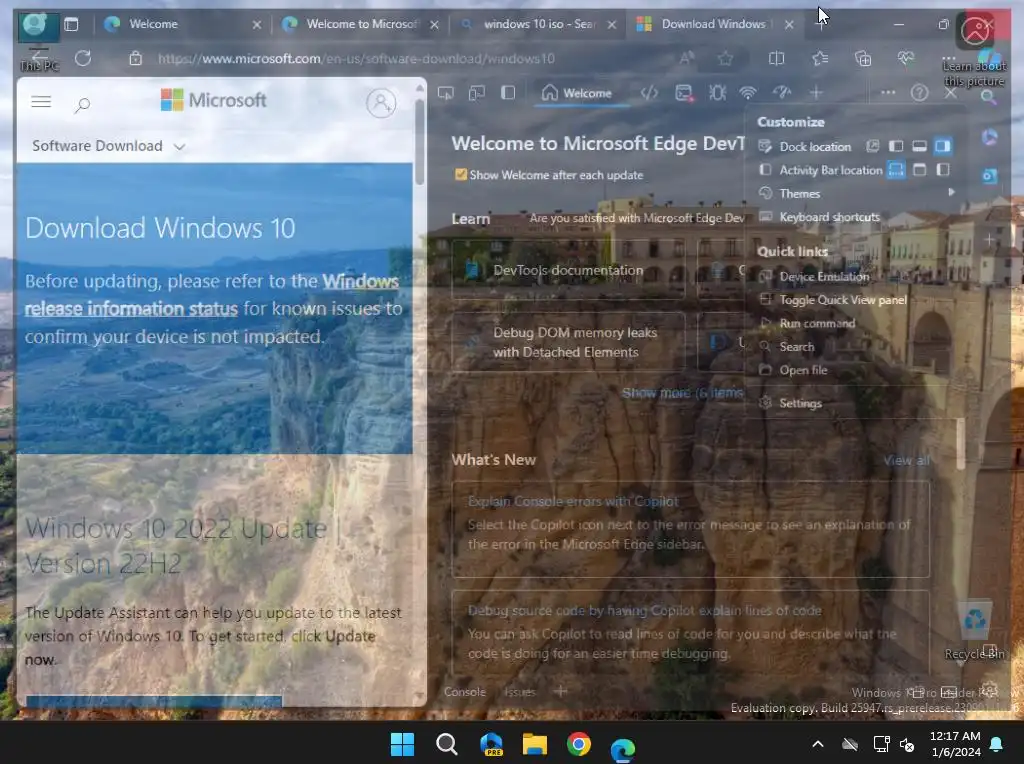The image size is (1024, 764).
Task: Open the Microsoft page hamburger menu
Action: coord(41,101)
